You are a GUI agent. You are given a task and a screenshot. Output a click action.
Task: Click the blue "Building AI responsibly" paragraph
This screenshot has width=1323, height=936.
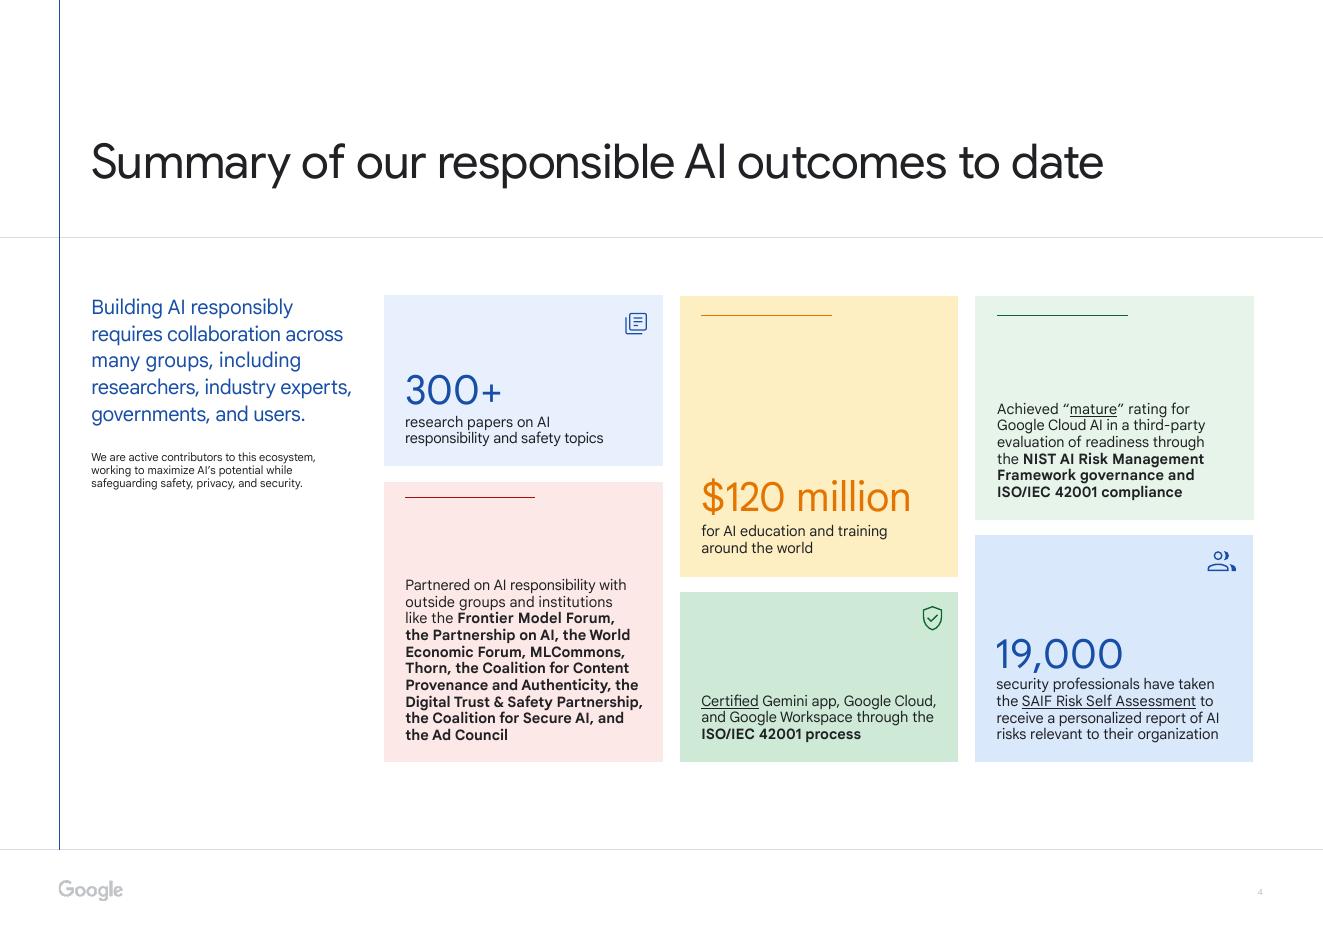pos(221,360)
